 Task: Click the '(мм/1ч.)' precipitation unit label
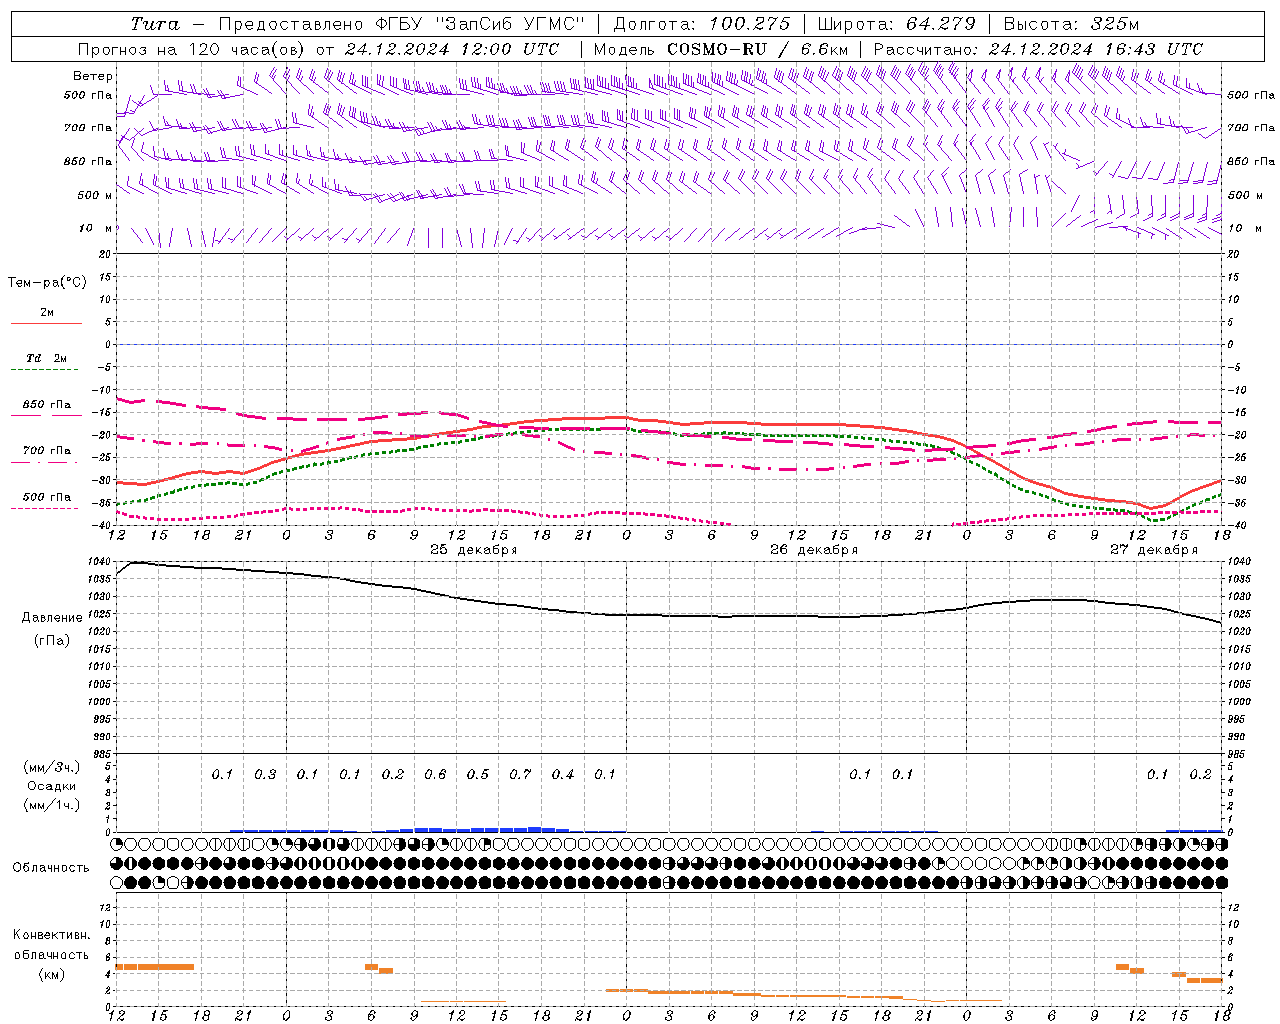coord(52,805)
